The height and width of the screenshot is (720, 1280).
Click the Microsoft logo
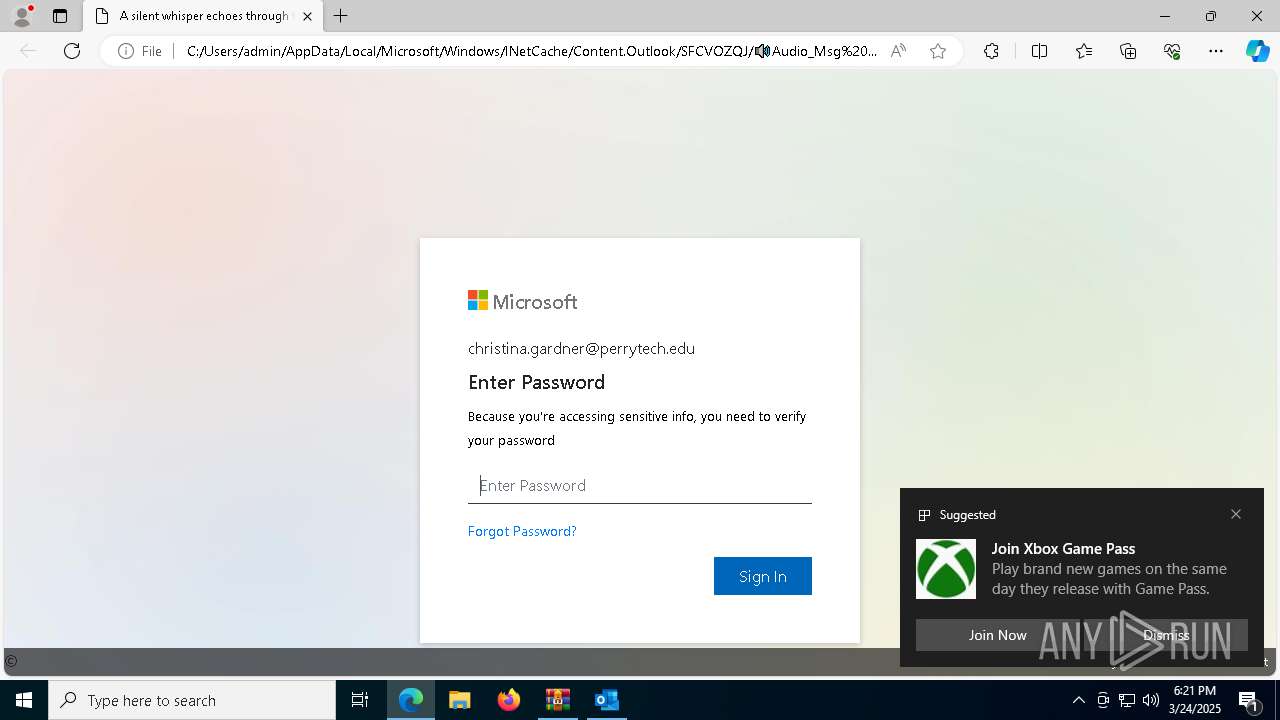523,301
